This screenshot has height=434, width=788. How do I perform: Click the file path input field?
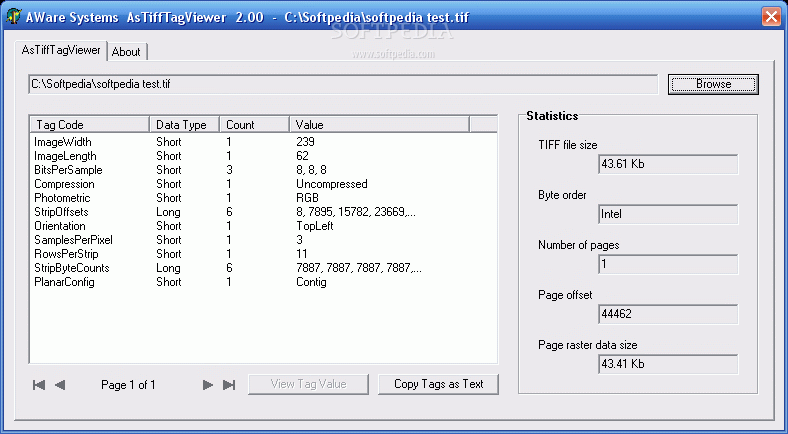(343, 84)
